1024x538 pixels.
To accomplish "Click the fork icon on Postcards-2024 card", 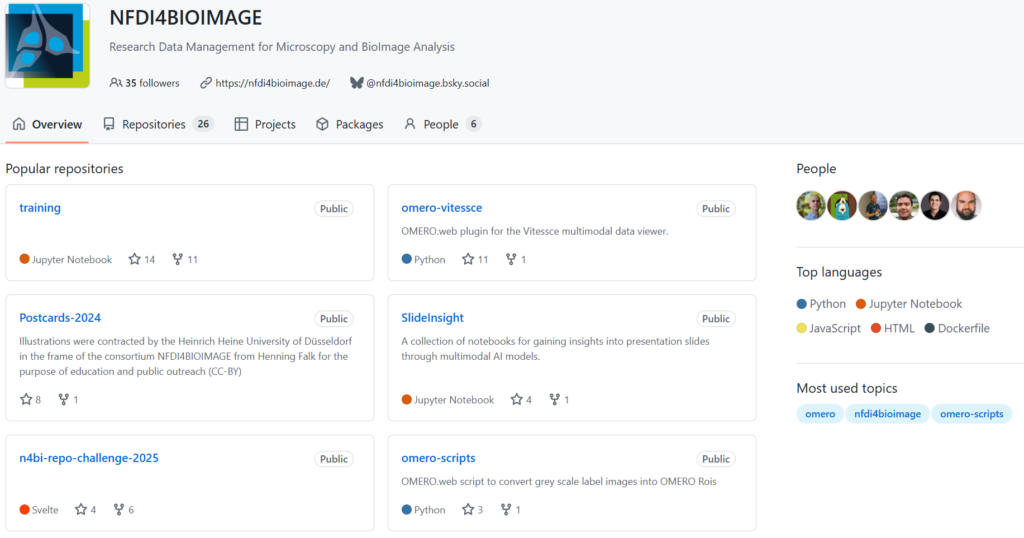I will click(64, 399).
